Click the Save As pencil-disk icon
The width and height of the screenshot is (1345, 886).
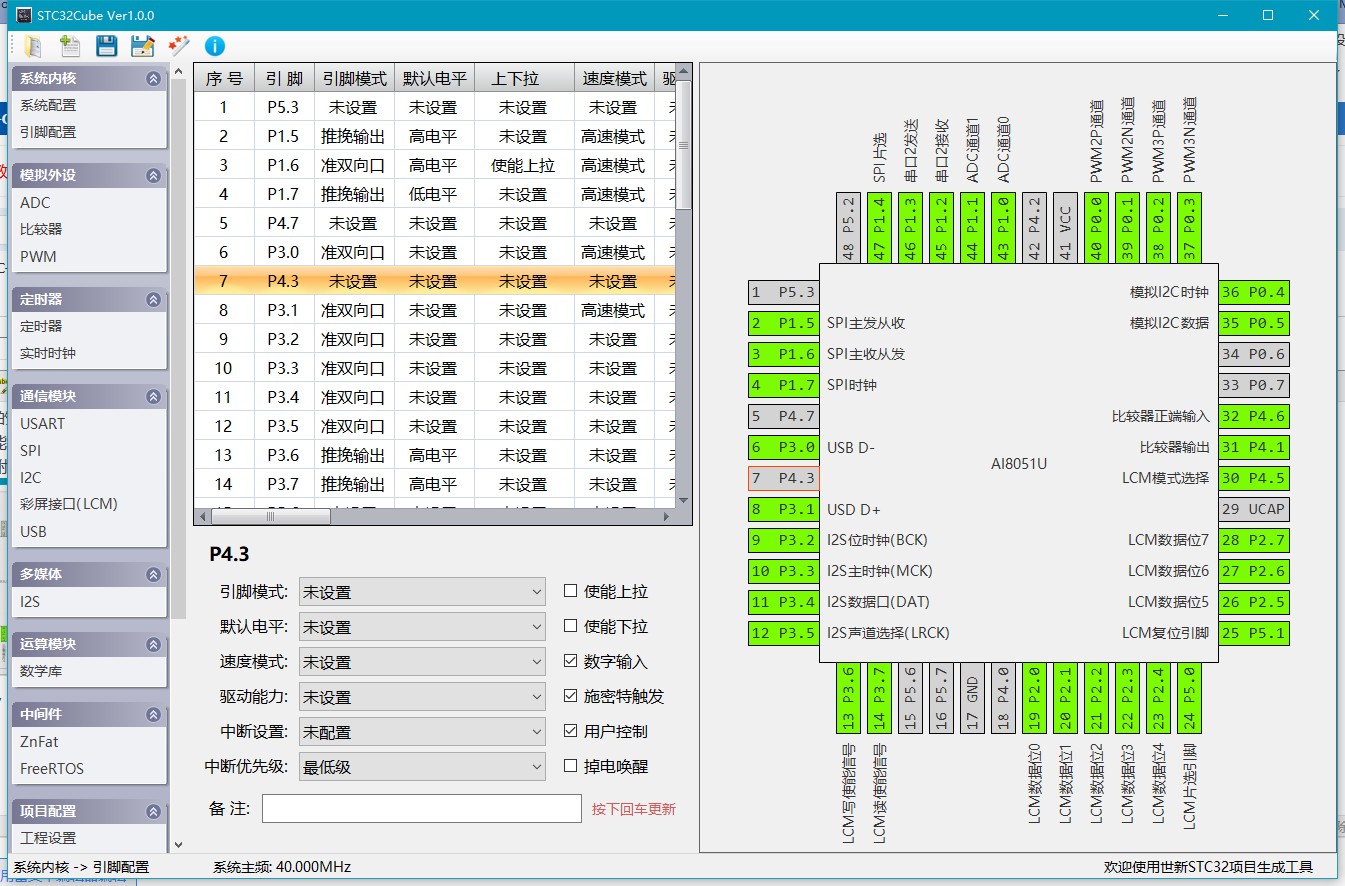tap(143, 45)
